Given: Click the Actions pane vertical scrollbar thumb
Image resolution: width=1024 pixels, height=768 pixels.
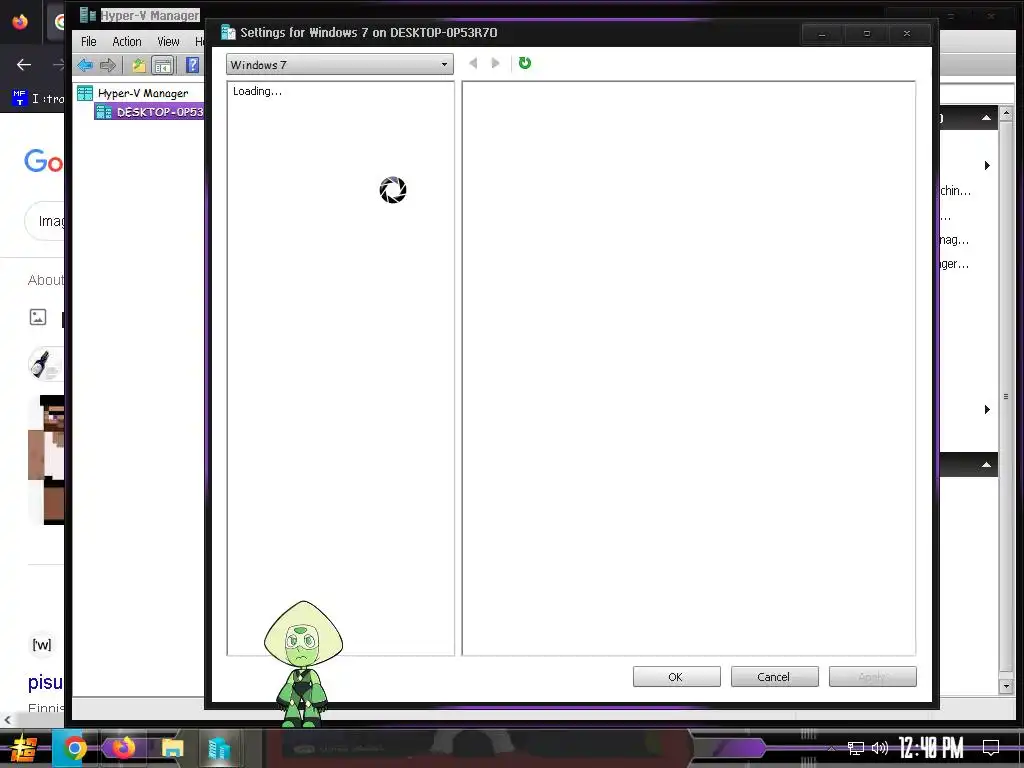Looking at the screenshot, I should point(1006,396).
